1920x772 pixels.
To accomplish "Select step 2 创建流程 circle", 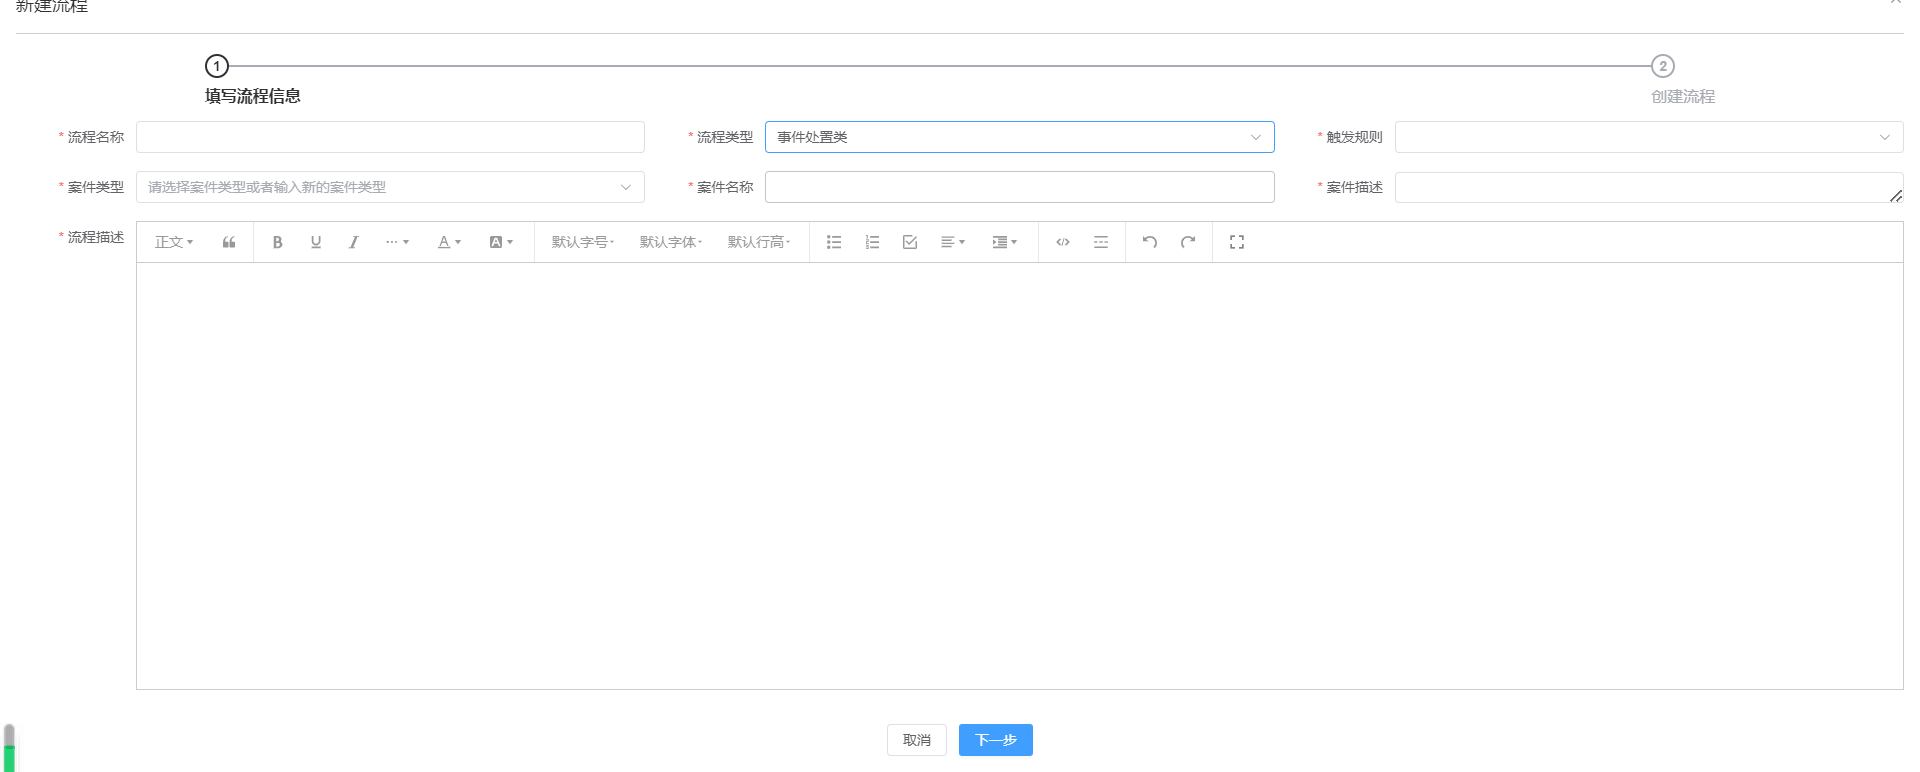I will click(x=1663, y=66).
